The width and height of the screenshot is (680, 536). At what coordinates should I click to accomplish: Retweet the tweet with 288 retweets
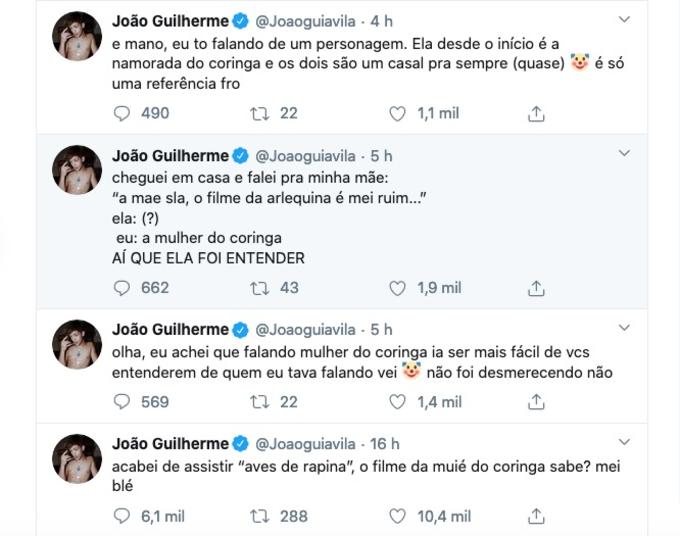coord(260,516)
